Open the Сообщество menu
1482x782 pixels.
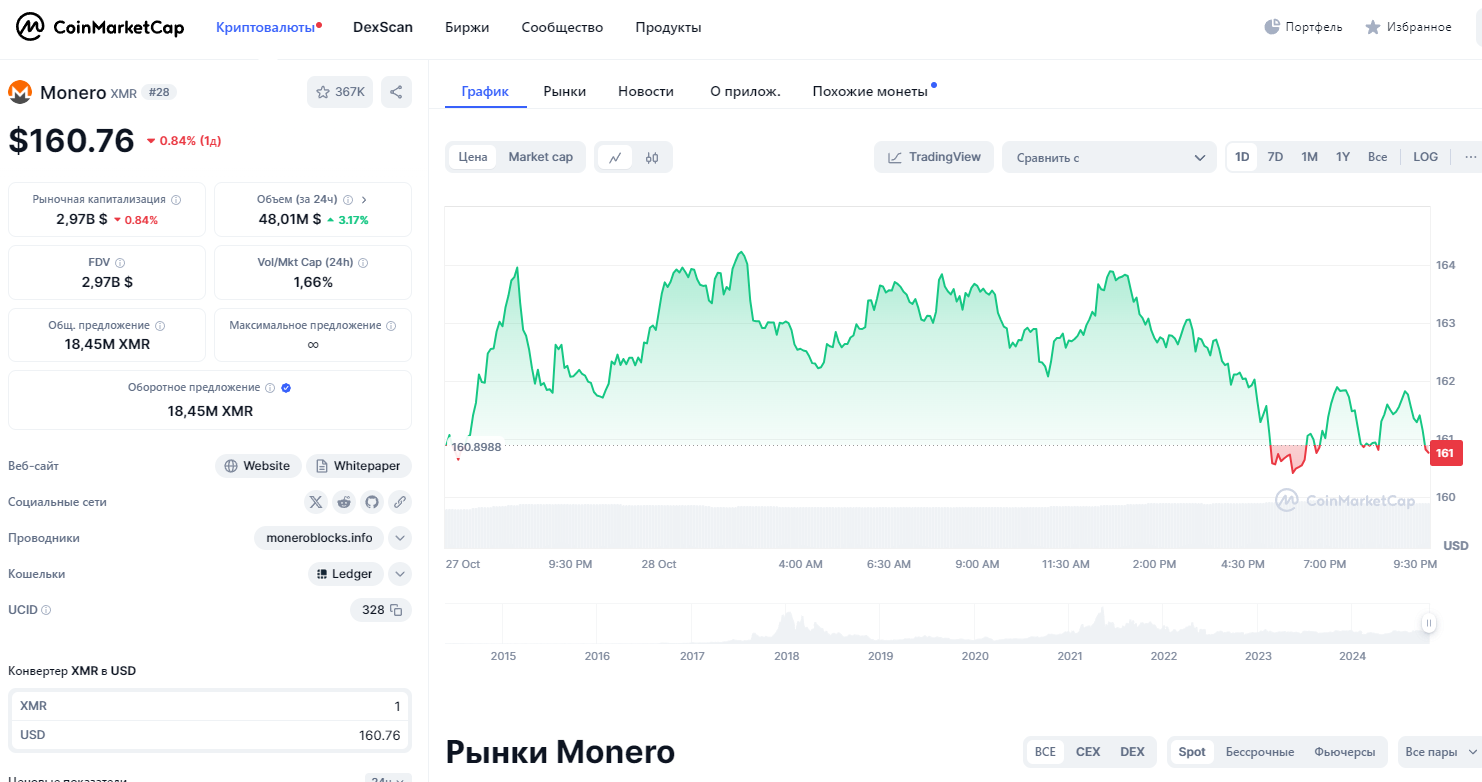[x=562, y=27]
